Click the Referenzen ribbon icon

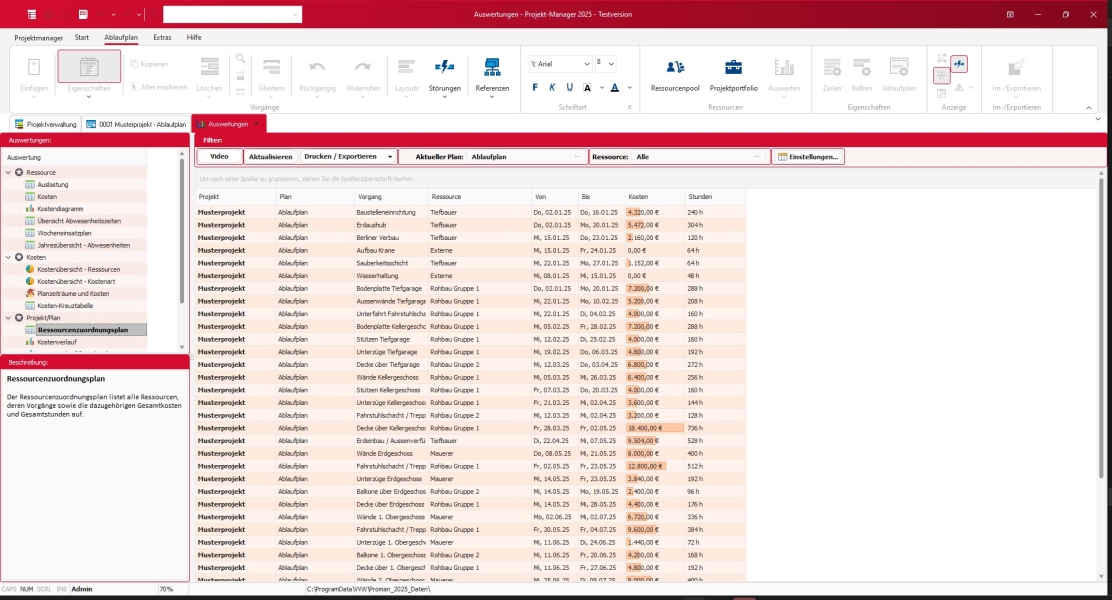pyautogui.click(x=492, y=75)
